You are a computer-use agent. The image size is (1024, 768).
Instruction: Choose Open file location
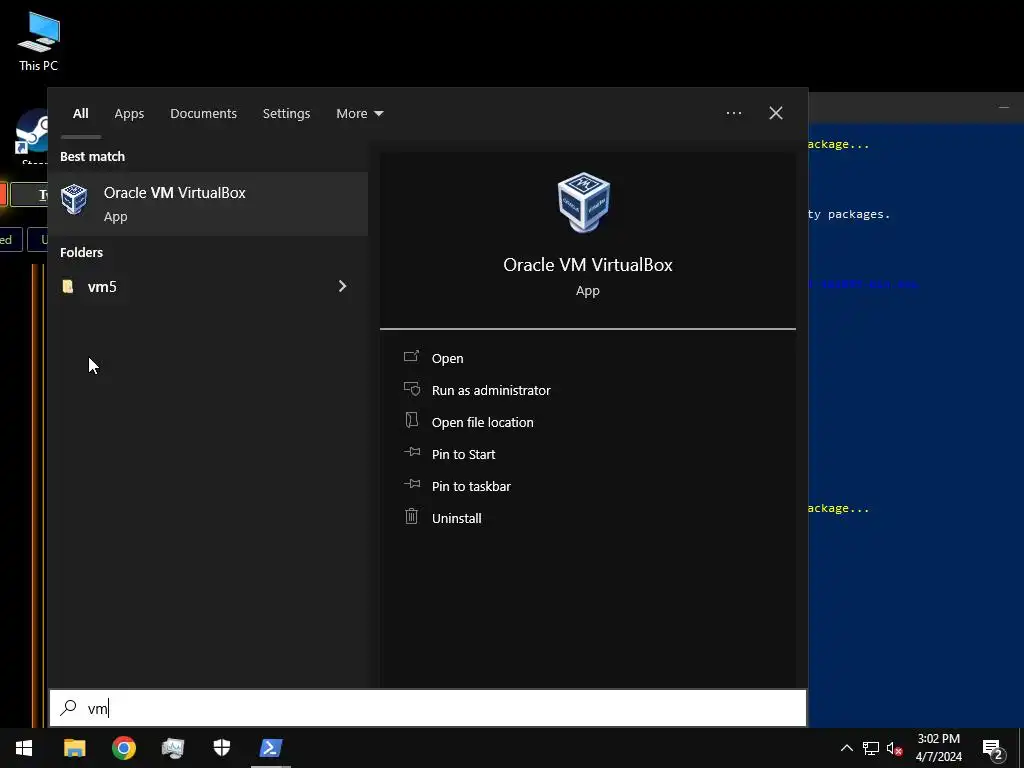483,423
